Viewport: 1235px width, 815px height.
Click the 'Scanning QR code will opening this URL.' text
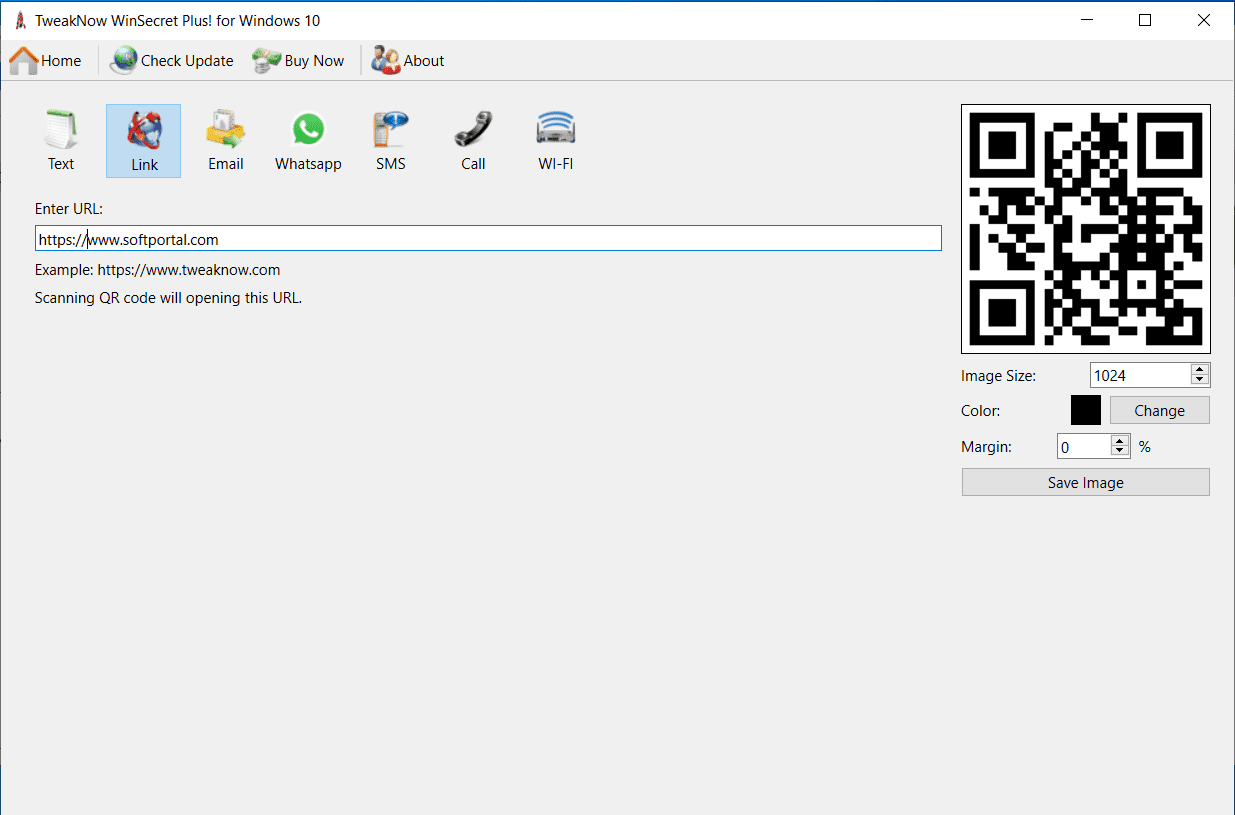click(168, 298)
